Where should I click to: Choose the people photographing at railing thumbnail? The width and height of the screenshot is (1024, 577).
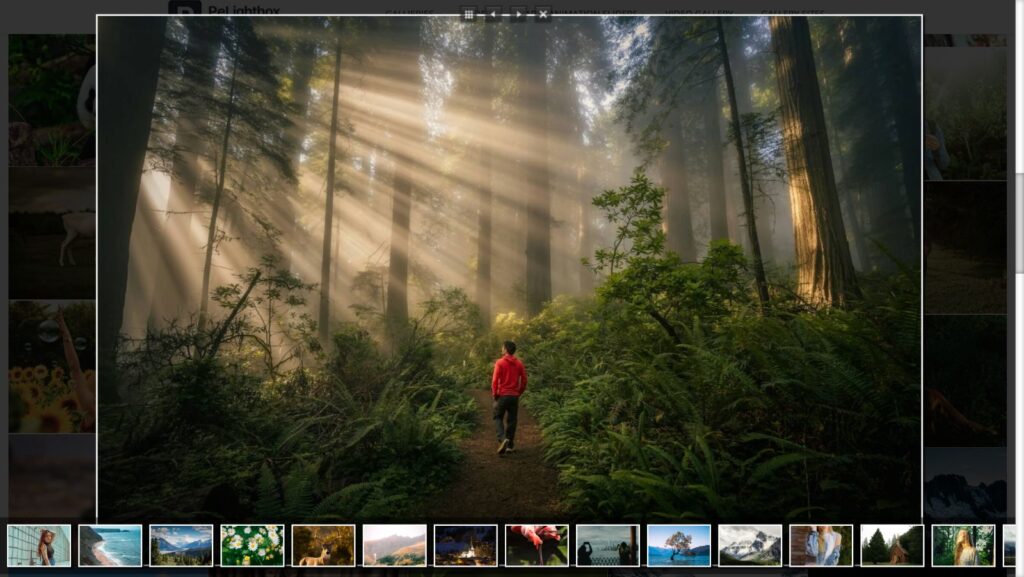pyautogui.click(x=607, y=546)
